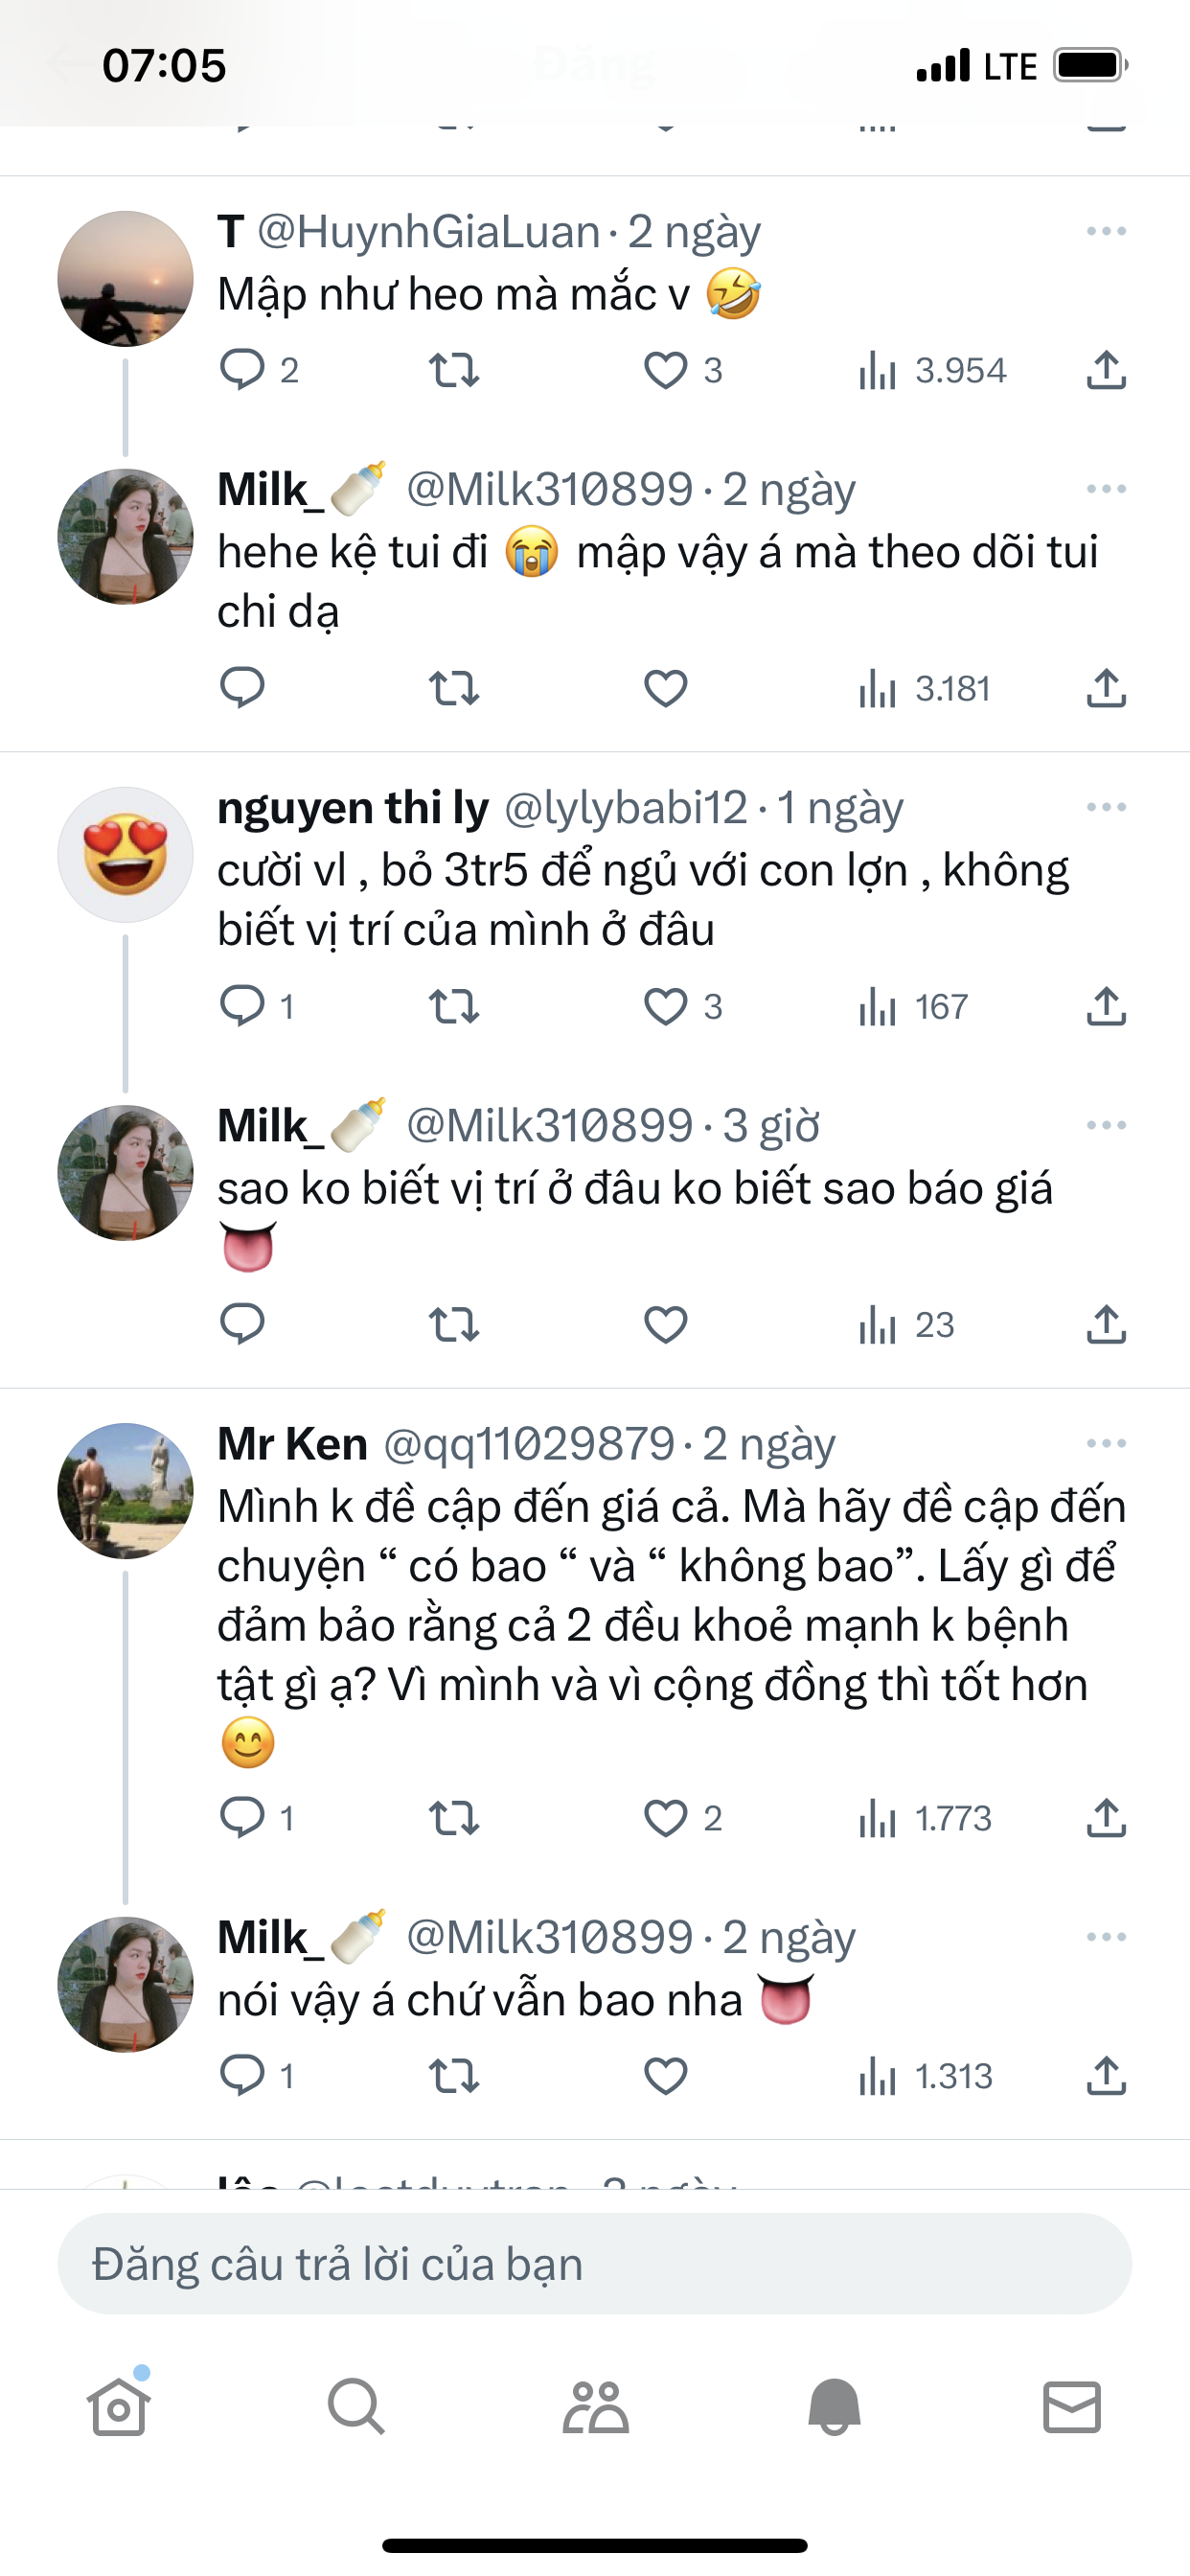Share Mr Ken's reply
Screen dimensions: 1190x2576
pyautogui.click(x=1106, y=1819)
